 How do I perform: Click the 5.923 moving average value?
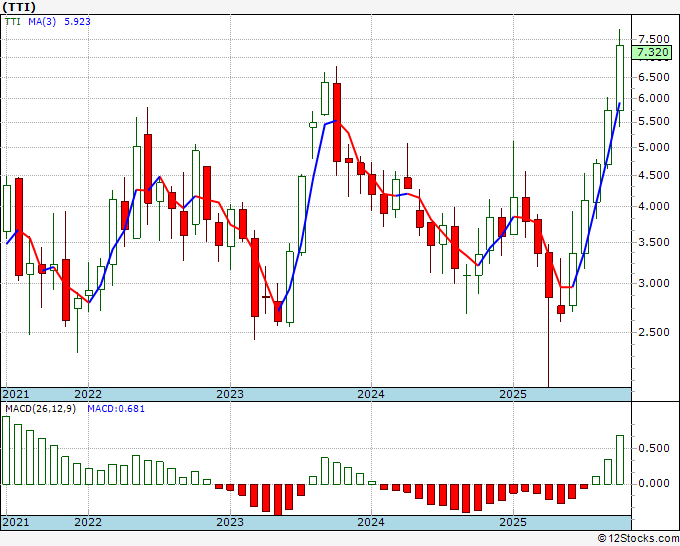pos(77,21)
